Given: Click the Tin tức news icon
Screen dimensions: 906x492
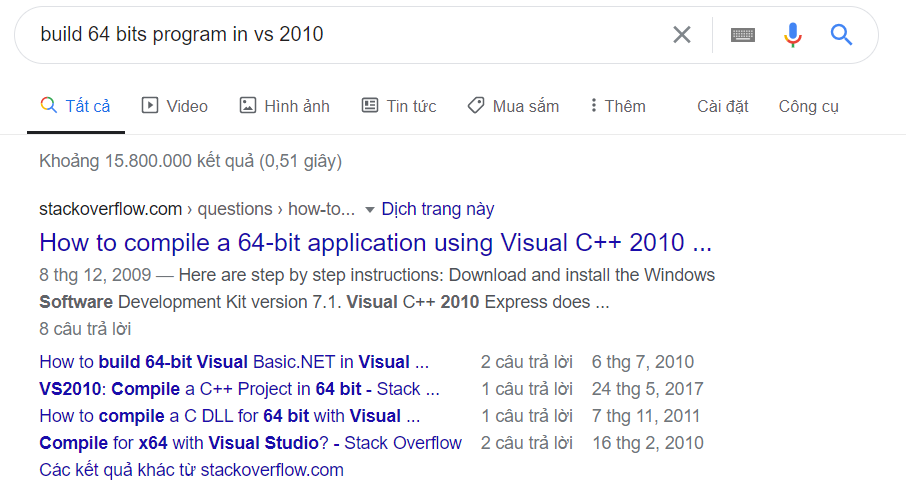Looking at the screenshot, I should [x=370, y=106].
